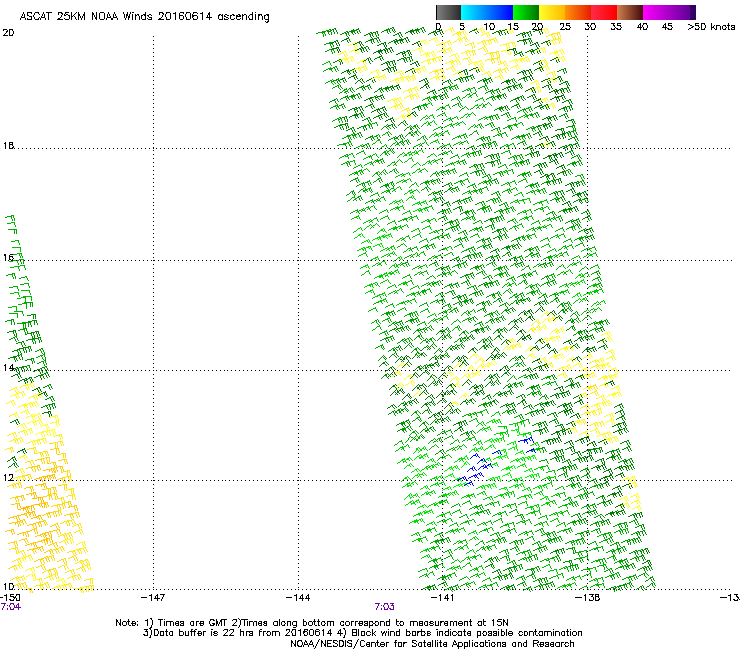Click latitude label '16' on left axis
The image size is (740, 650).
8,257
